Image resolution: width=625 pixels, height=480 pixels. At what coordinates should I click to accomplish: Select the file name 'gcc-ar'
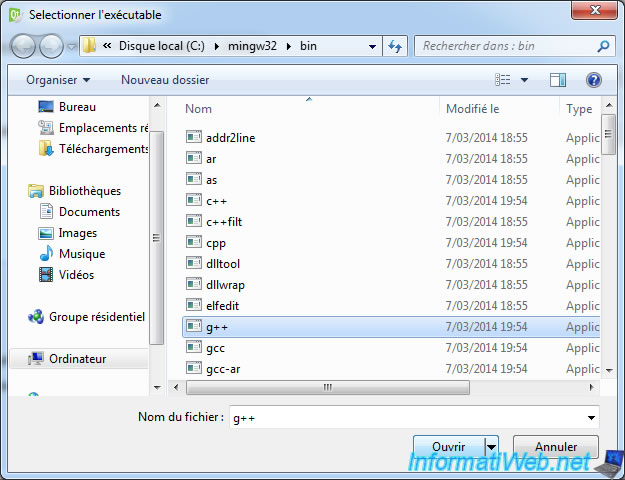click(x=223, y=369)
